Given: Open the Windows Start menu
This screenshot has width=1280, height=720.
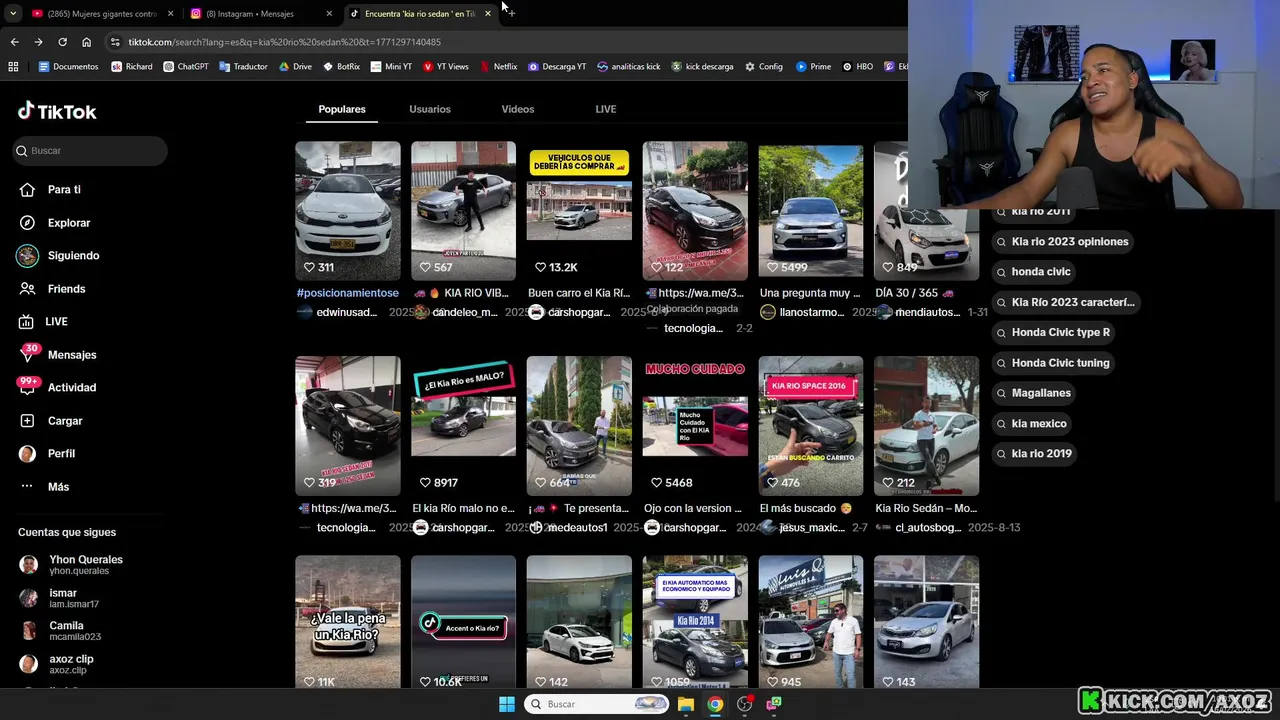Looking at the screenshot, I should [507, 704].
